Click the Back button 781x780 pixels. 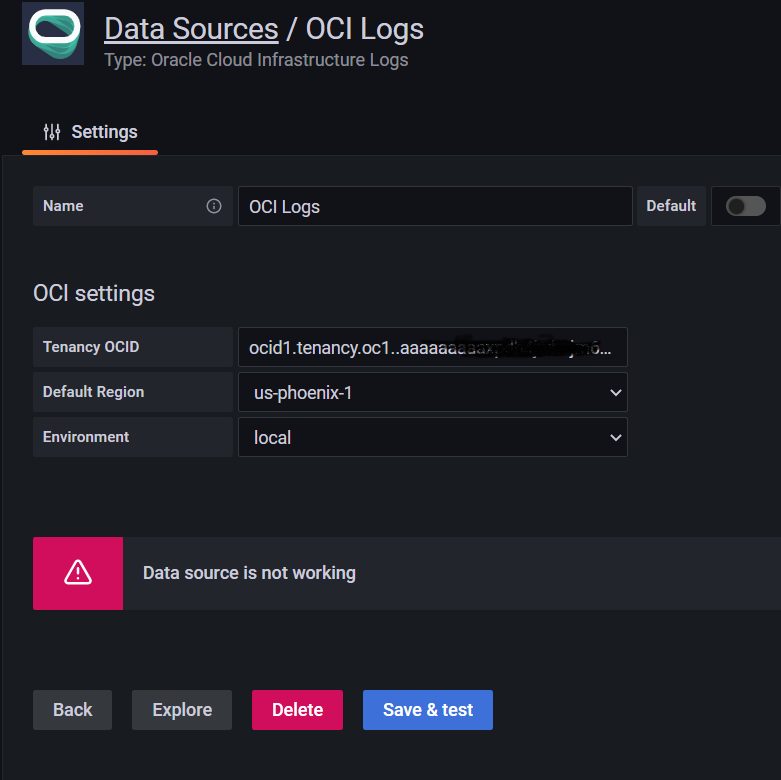72,710
